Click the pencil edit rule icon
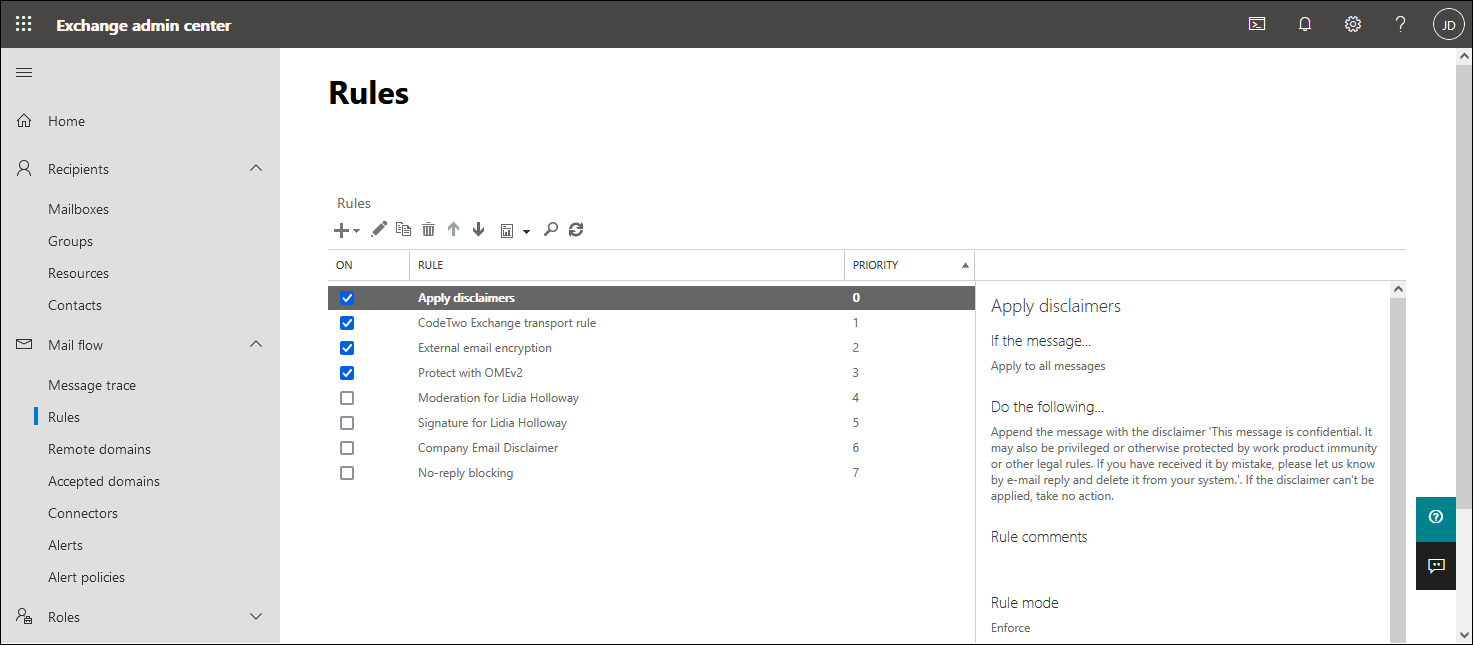Screen dimensions: 1473x645 [378, 230]
